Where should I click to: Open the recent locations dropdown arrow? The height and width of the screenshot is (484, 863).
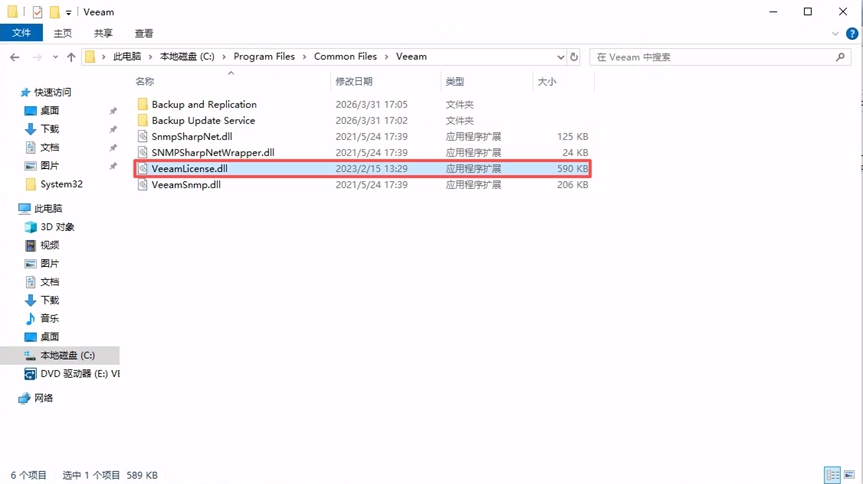tap(55, 57)
